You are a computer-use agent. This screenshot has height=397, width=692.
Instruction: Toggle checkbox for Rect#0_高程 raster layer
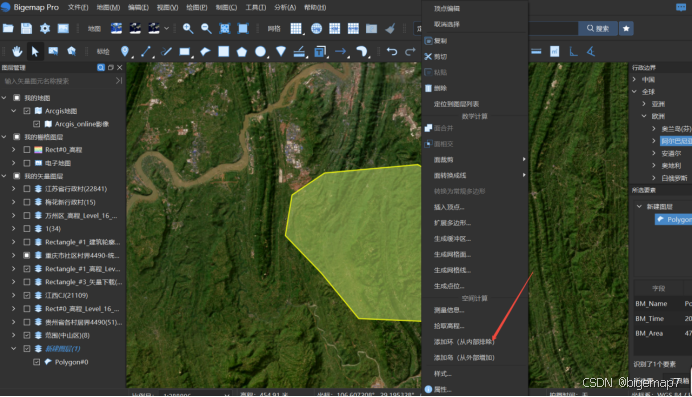27,150
